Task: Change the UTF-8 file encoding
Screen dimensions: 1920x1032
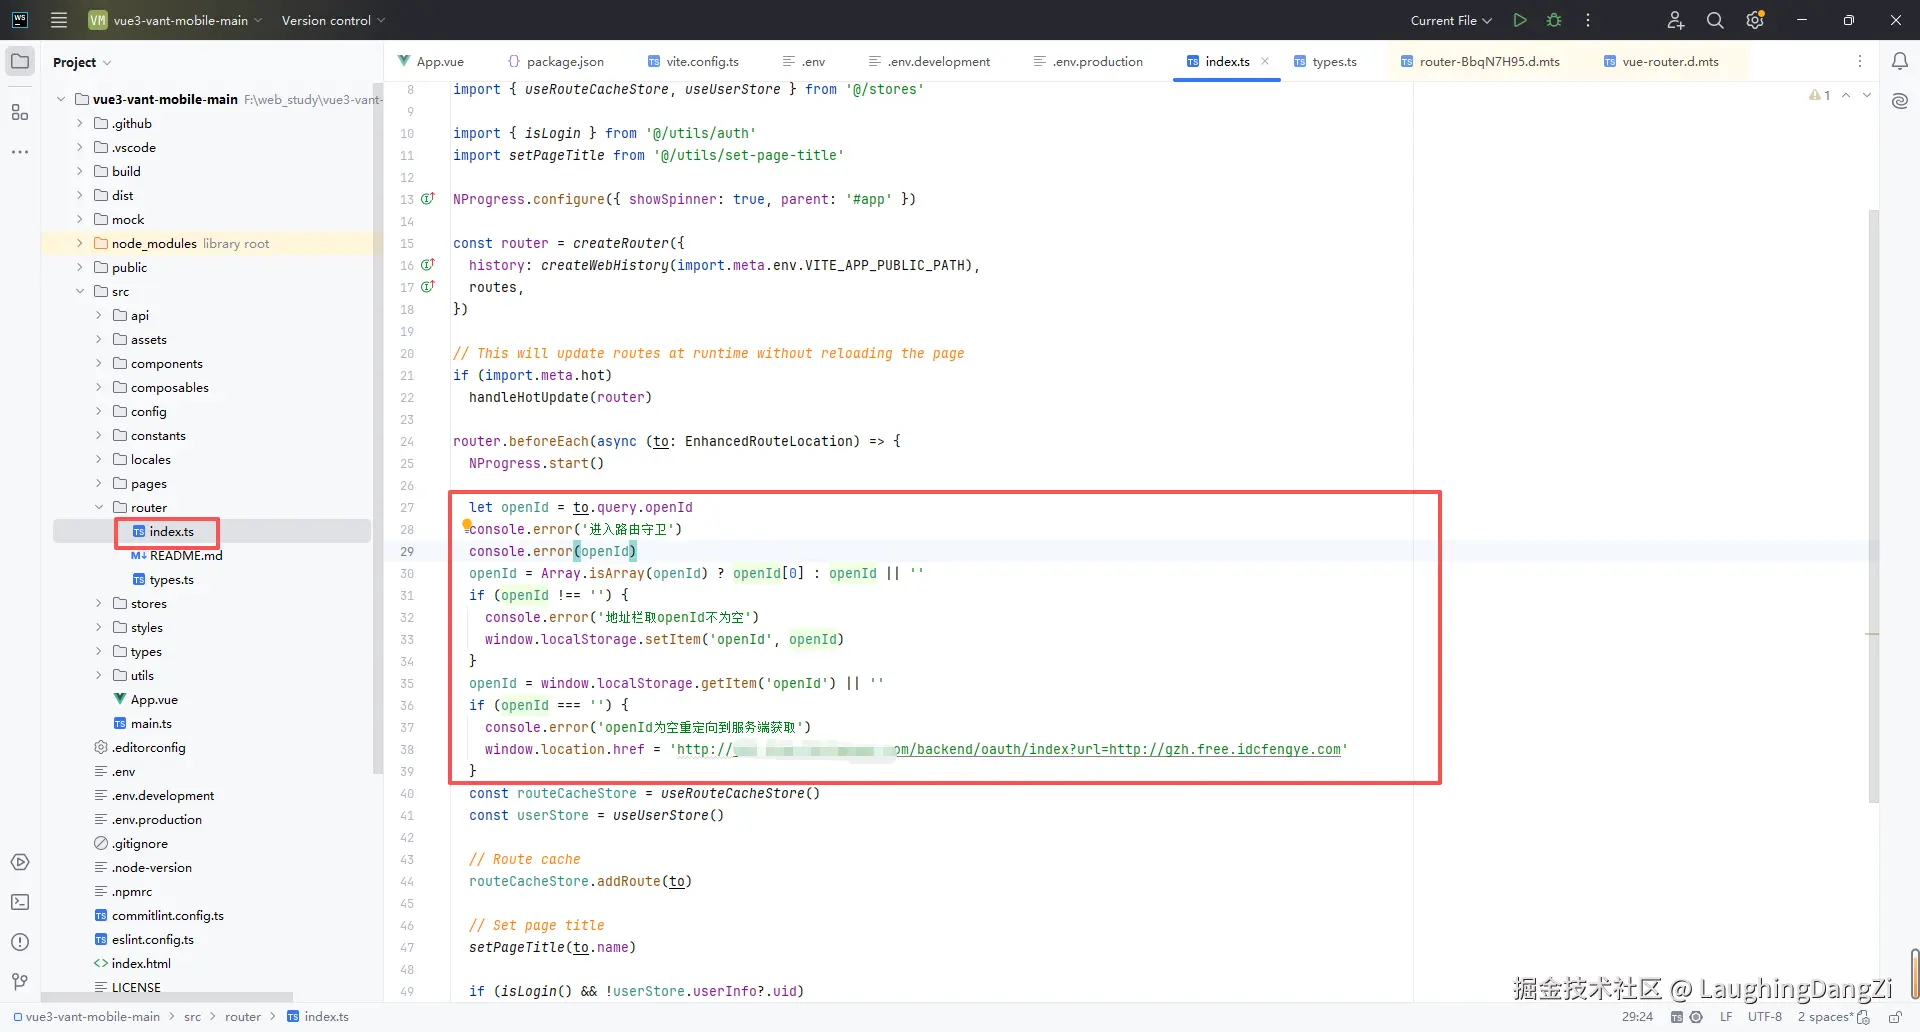Action: (1765, 1017)
